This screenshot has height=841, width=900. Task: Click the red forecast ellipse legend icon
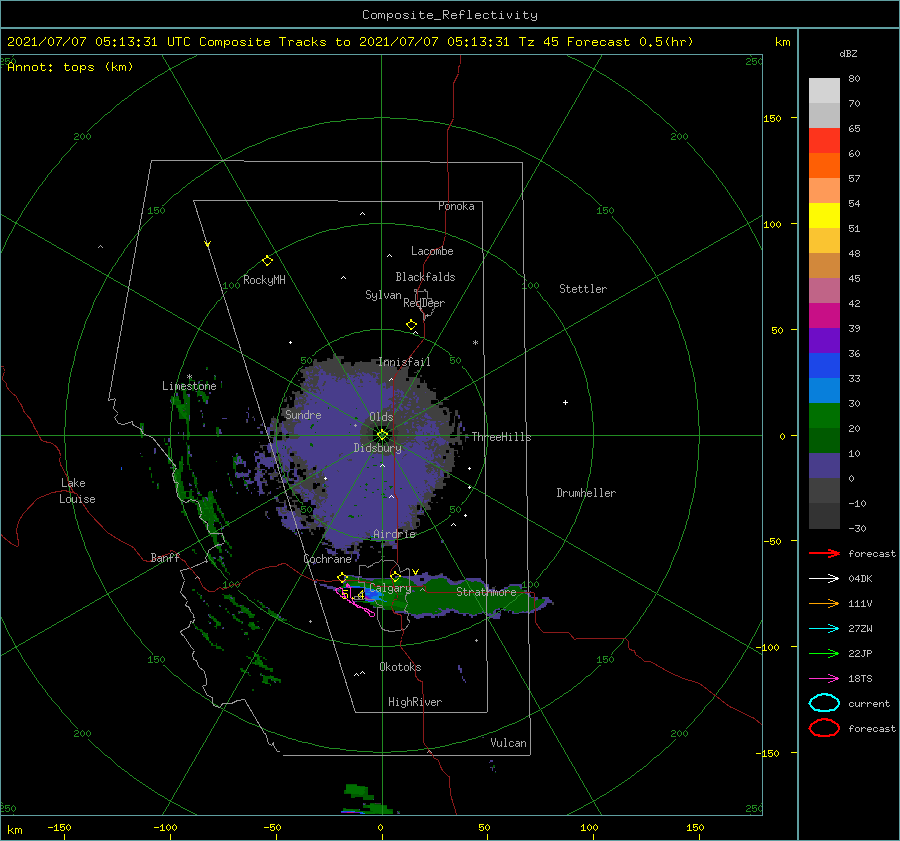[824, 728]
